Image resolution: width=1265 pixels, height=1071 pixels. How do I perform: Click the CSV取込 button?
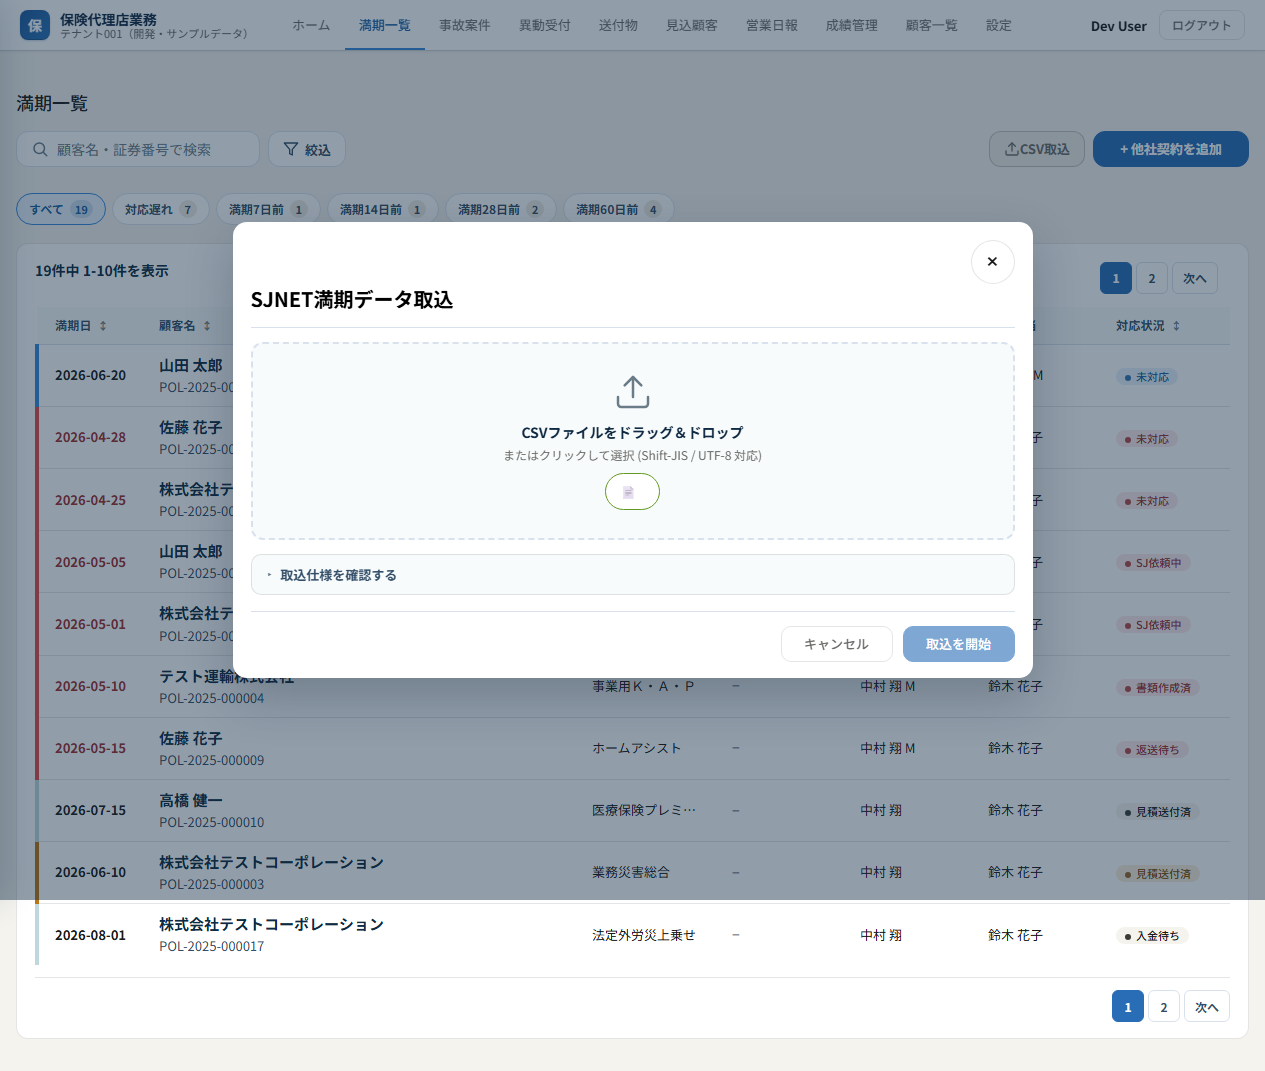[1037, 149]
